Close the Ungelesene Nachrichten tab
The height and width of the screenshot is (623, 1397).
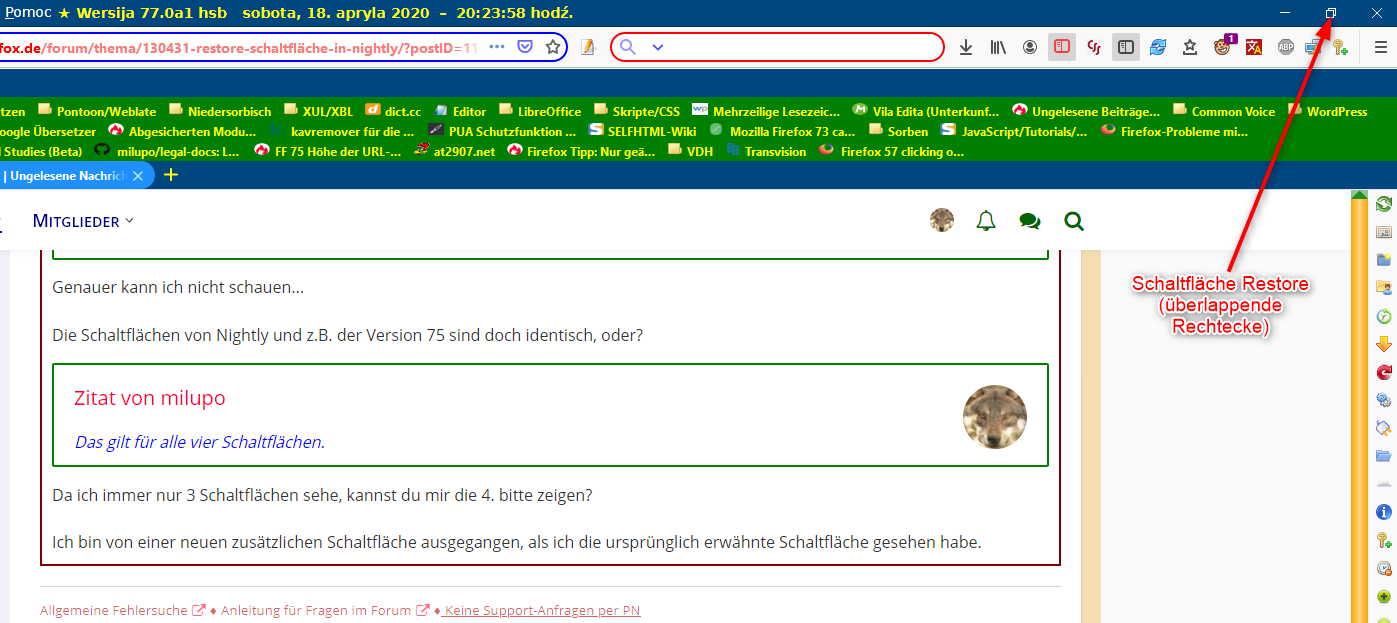138,175
